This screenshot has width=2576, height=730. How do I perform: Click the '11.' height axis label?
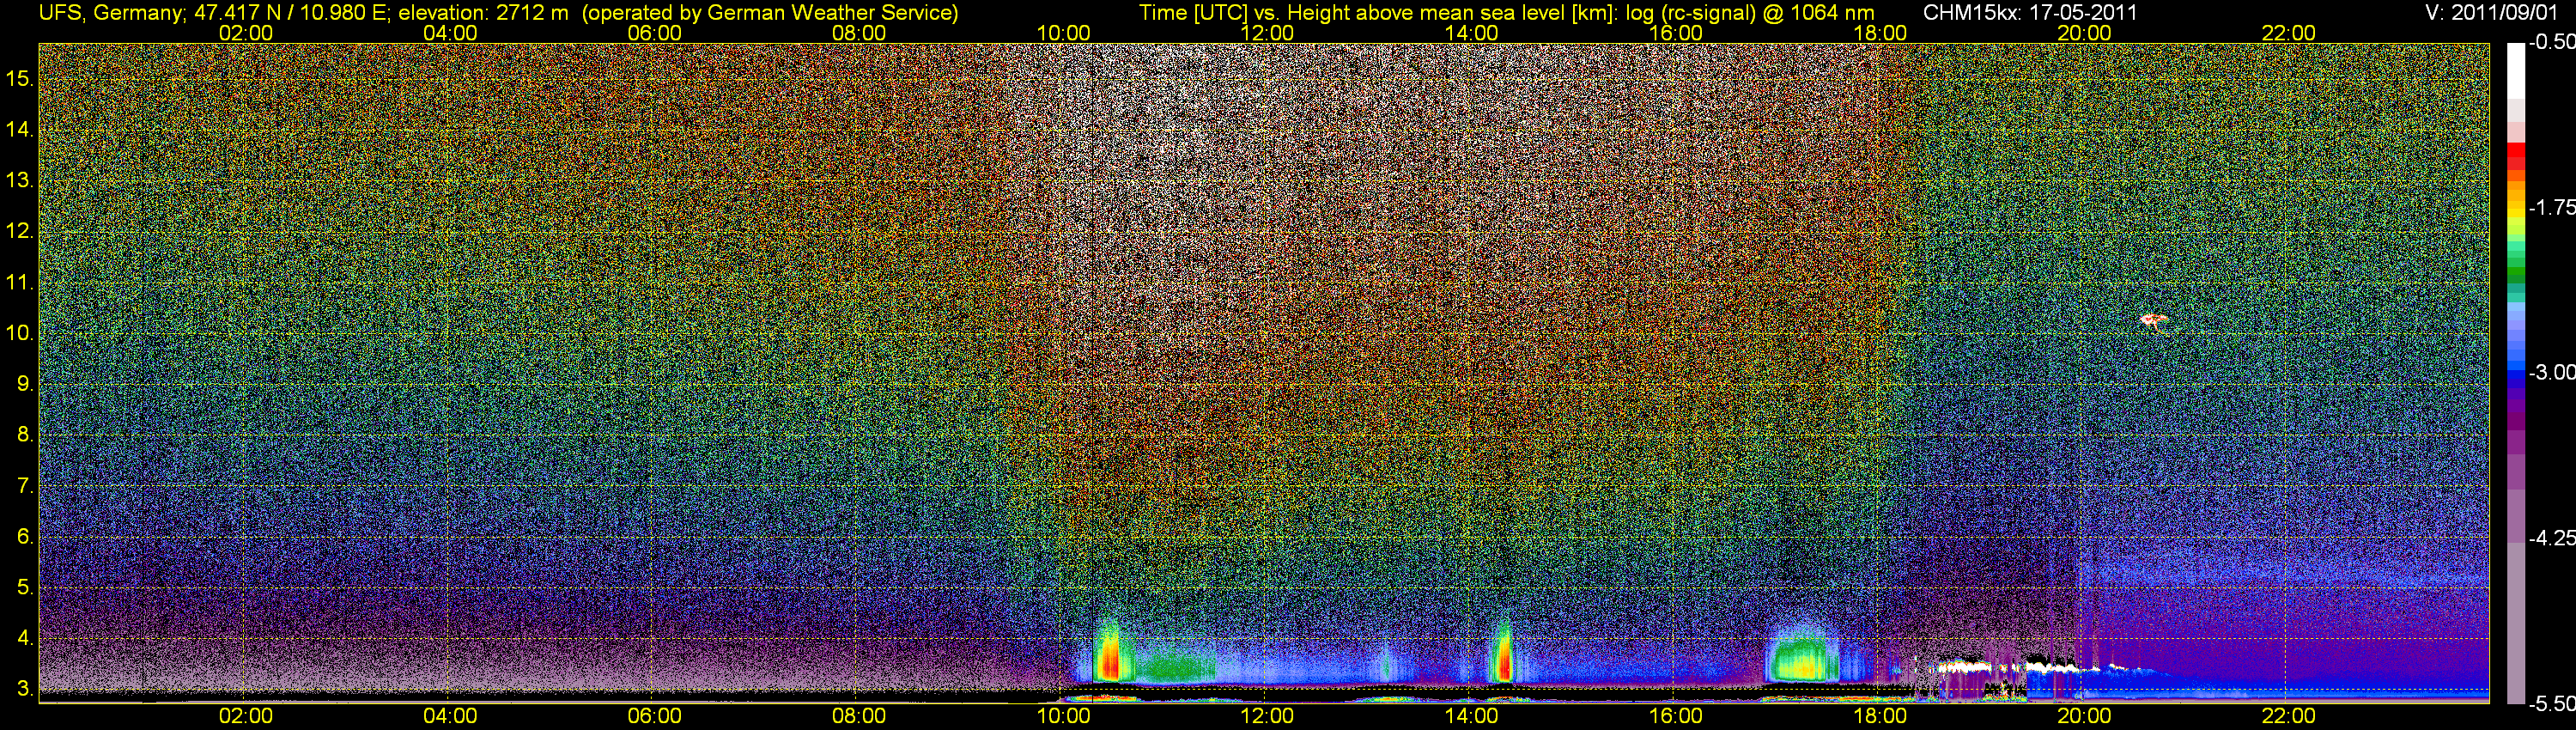pos(20,282)
